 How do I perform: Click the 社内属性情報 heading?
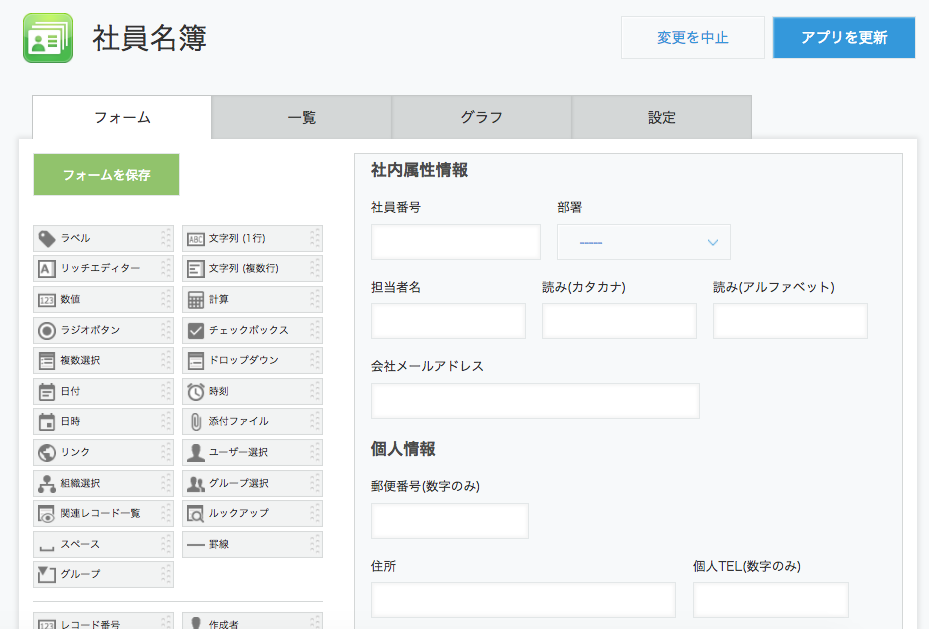click(419, 170)
